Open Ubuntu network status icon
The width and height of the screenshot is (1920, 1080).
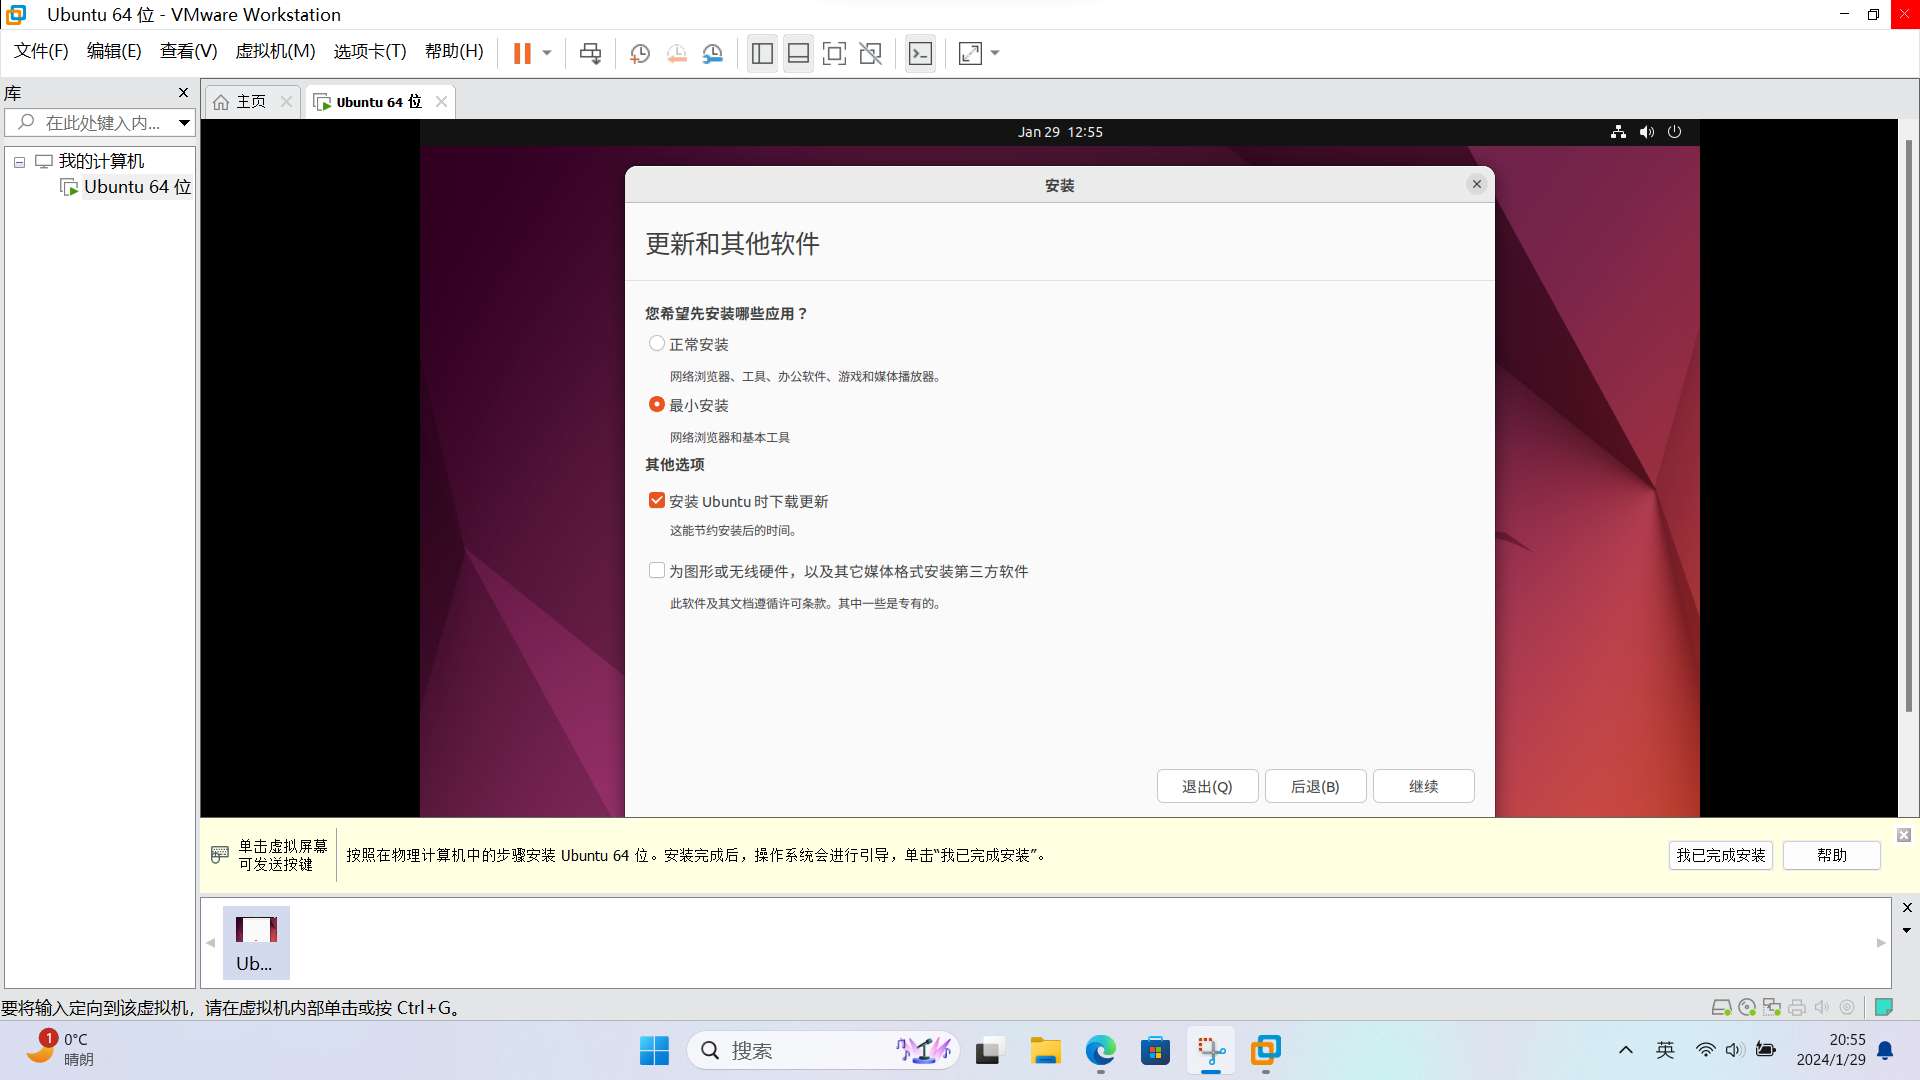point(1618,132)
